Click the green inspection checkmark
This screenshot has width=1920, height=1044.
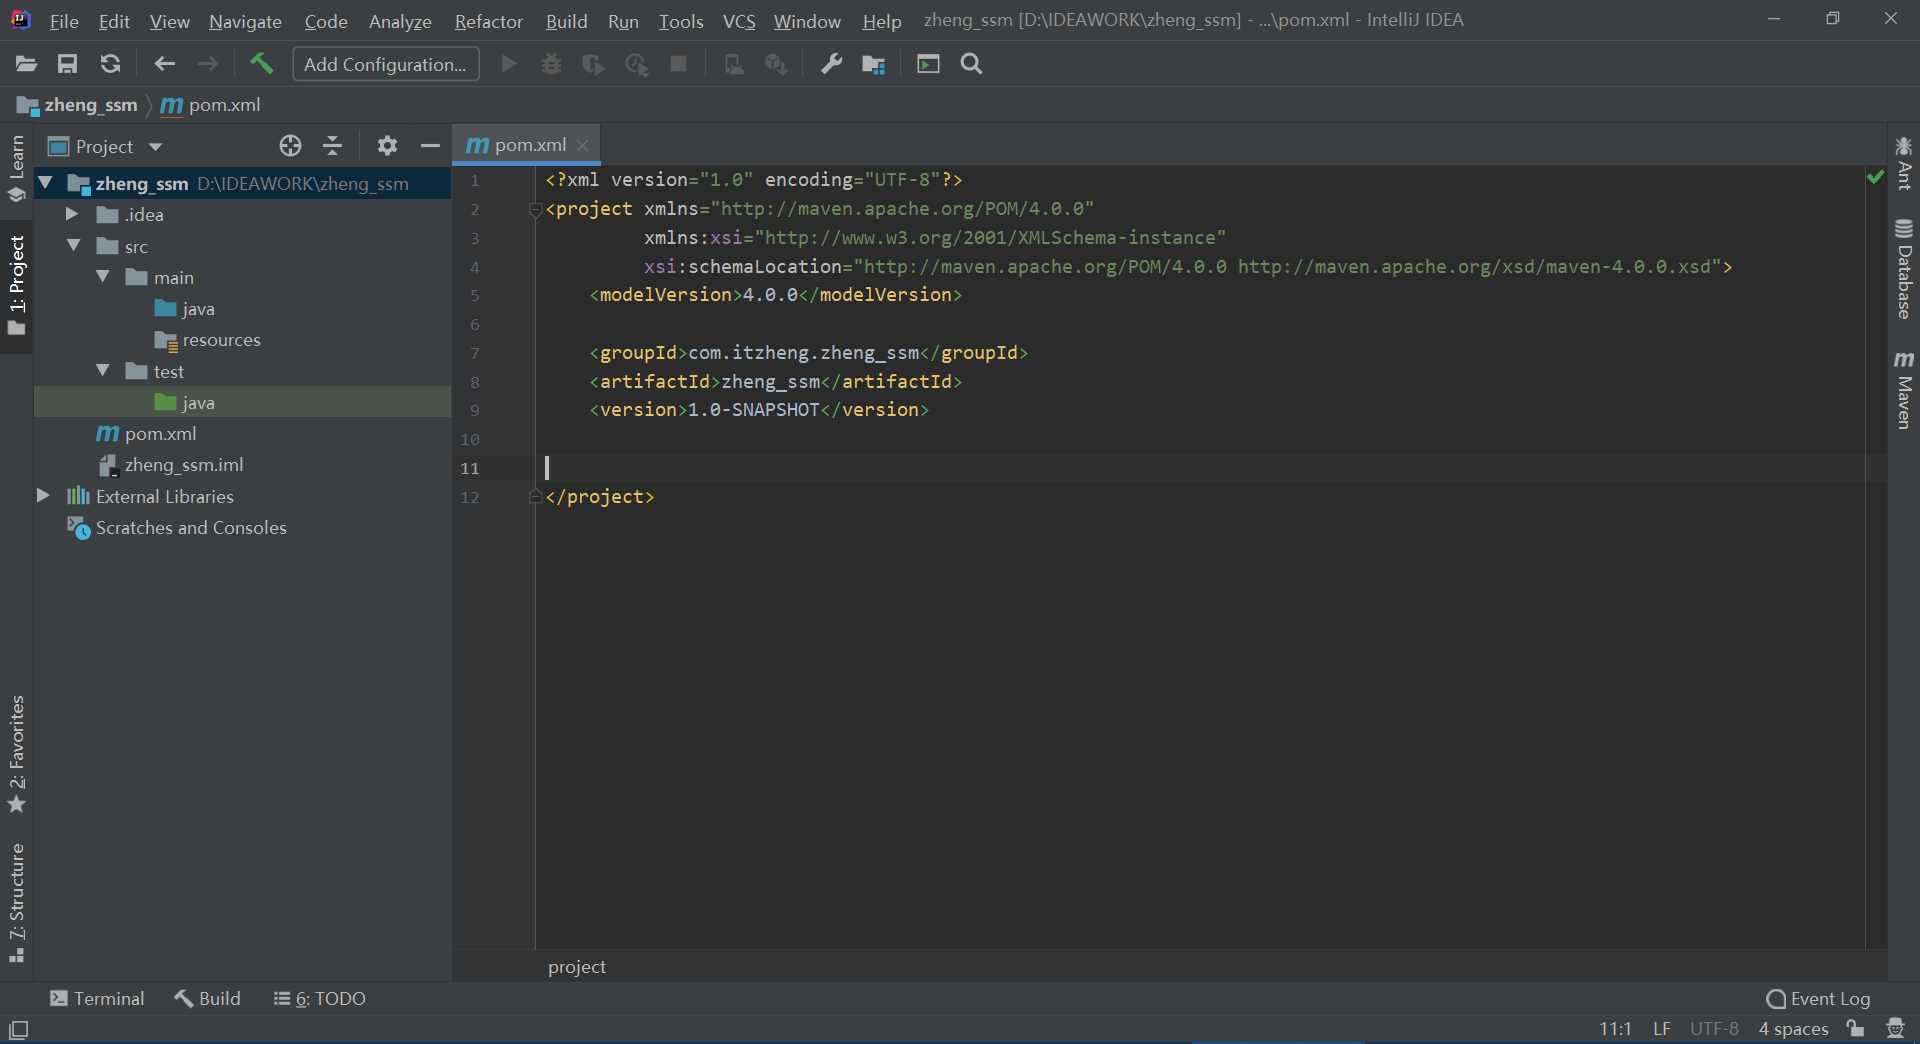point(1875,177)
